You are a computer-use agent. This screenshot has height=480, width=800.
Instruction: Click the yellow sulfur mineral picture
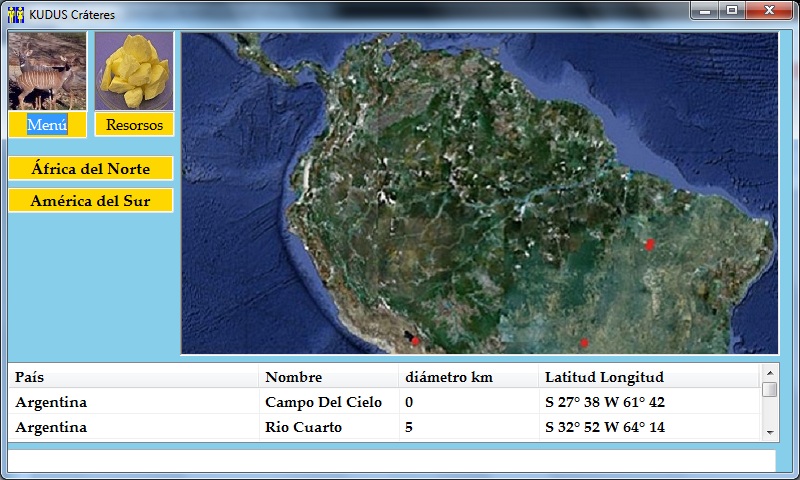click(135, 71)
